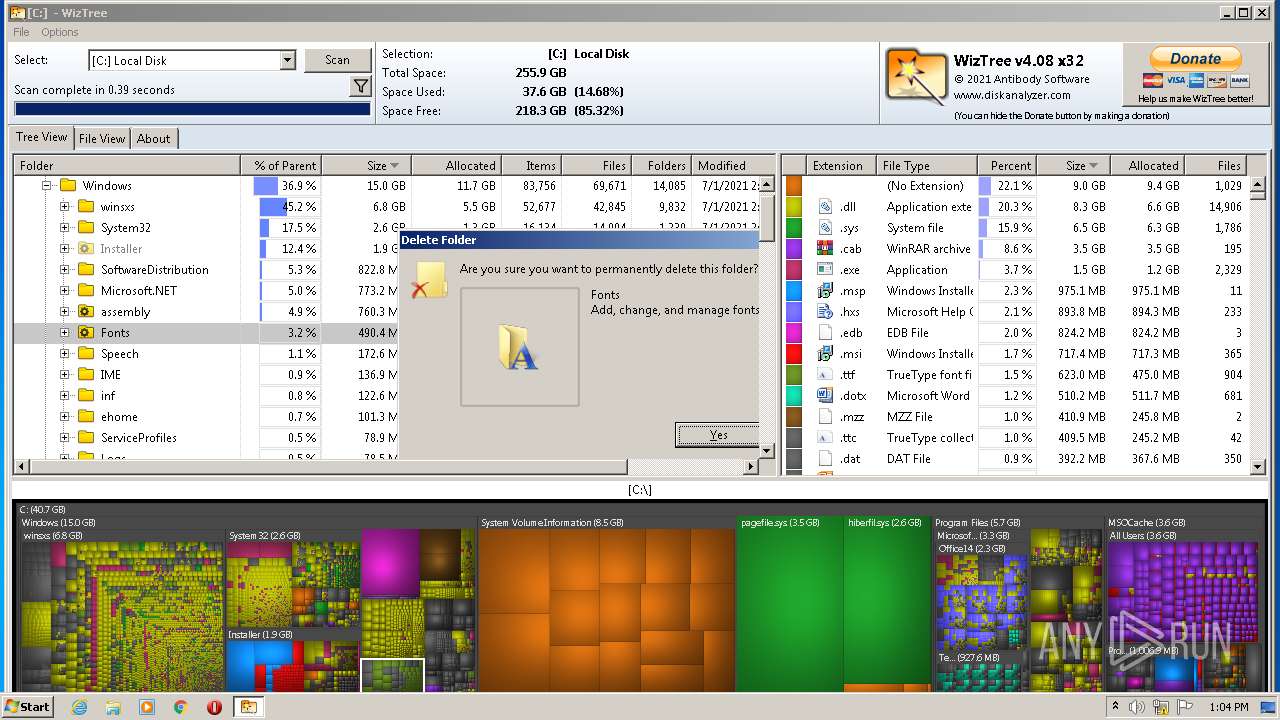Click the Start button
This screenshot has height=720, width=1280.
tap(27, 706)
